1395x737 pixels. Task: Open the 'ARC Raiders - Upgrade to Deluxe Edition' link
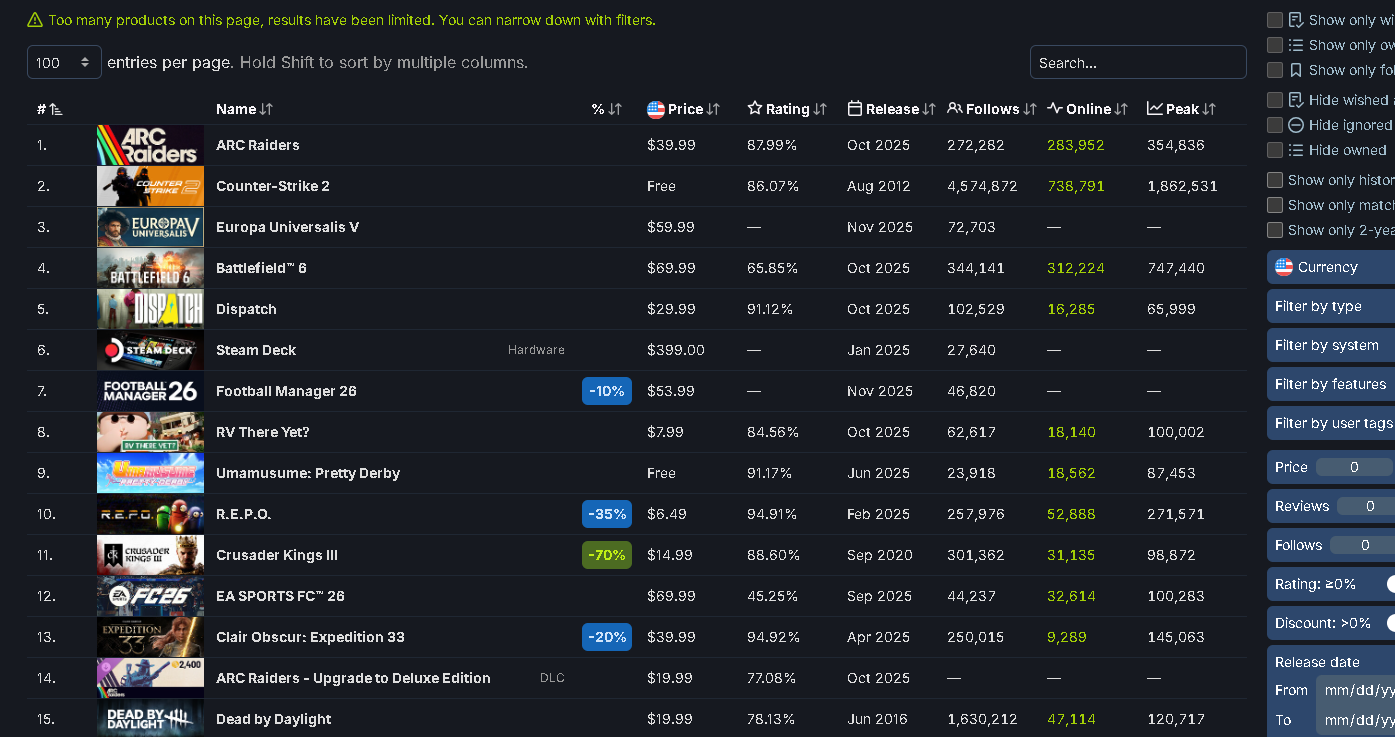(x=353, y=678)
